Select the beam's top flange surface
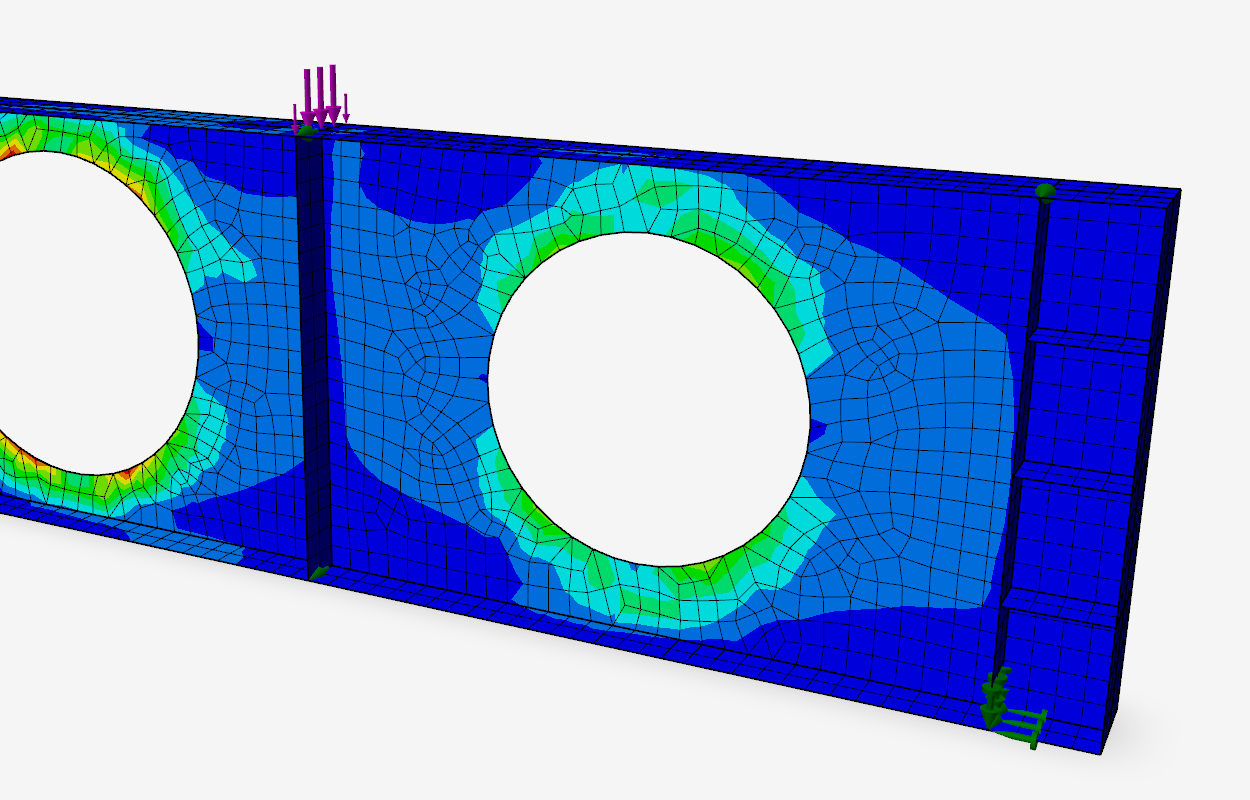The image size is (1250, 800). 700,148
